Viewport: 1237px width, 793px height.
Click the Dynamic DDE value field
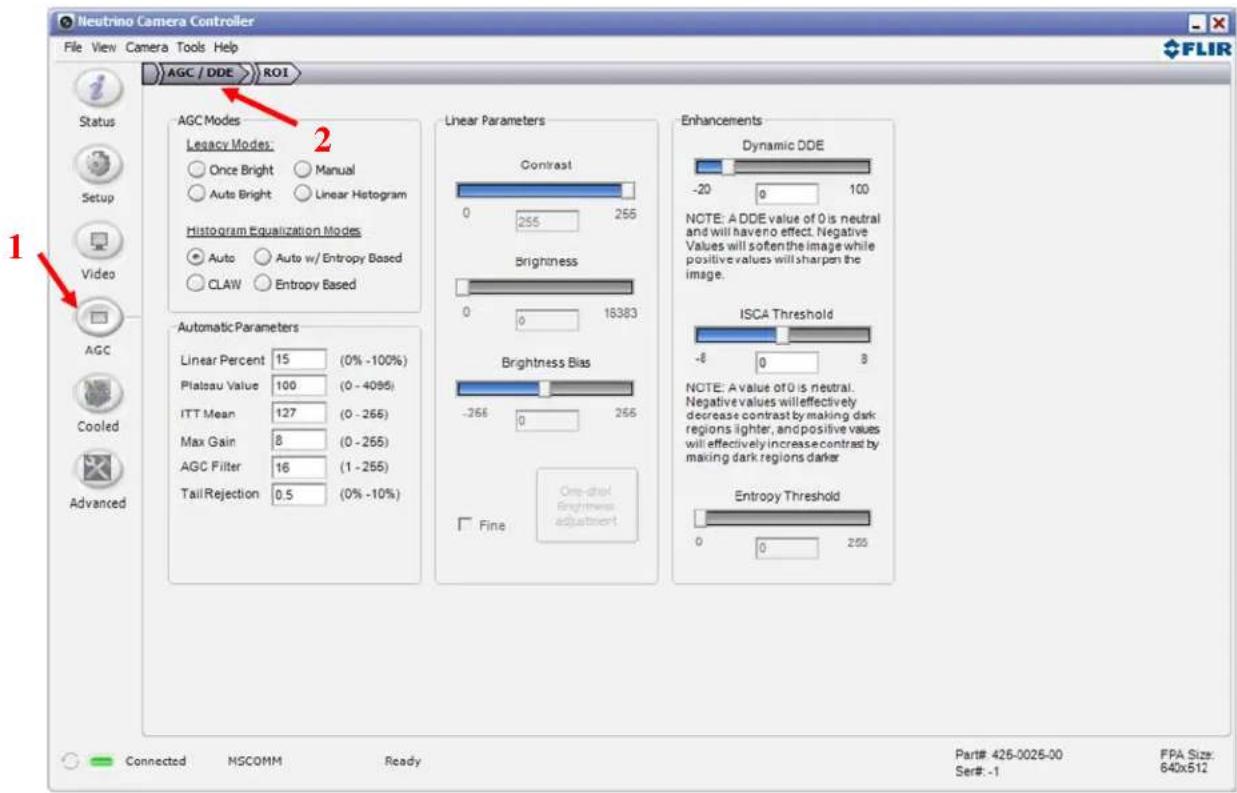(x=786, y=194)
